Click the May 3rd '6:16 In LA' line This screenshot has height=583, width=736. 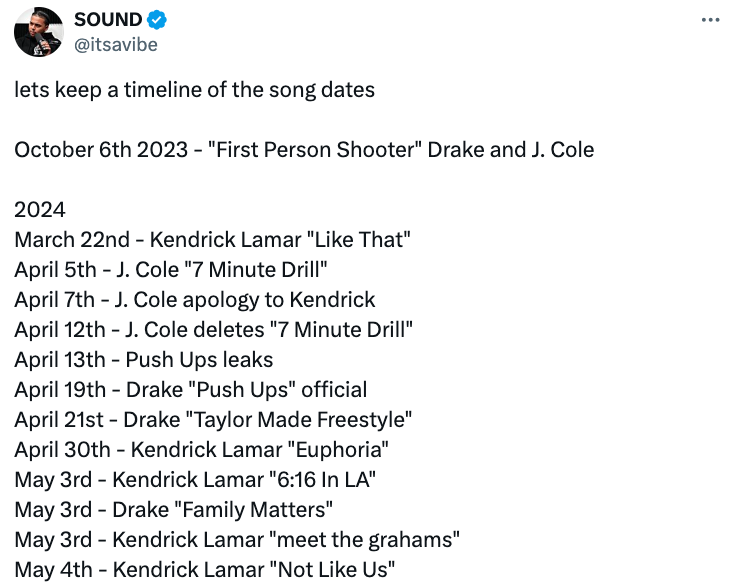(195, 480)
